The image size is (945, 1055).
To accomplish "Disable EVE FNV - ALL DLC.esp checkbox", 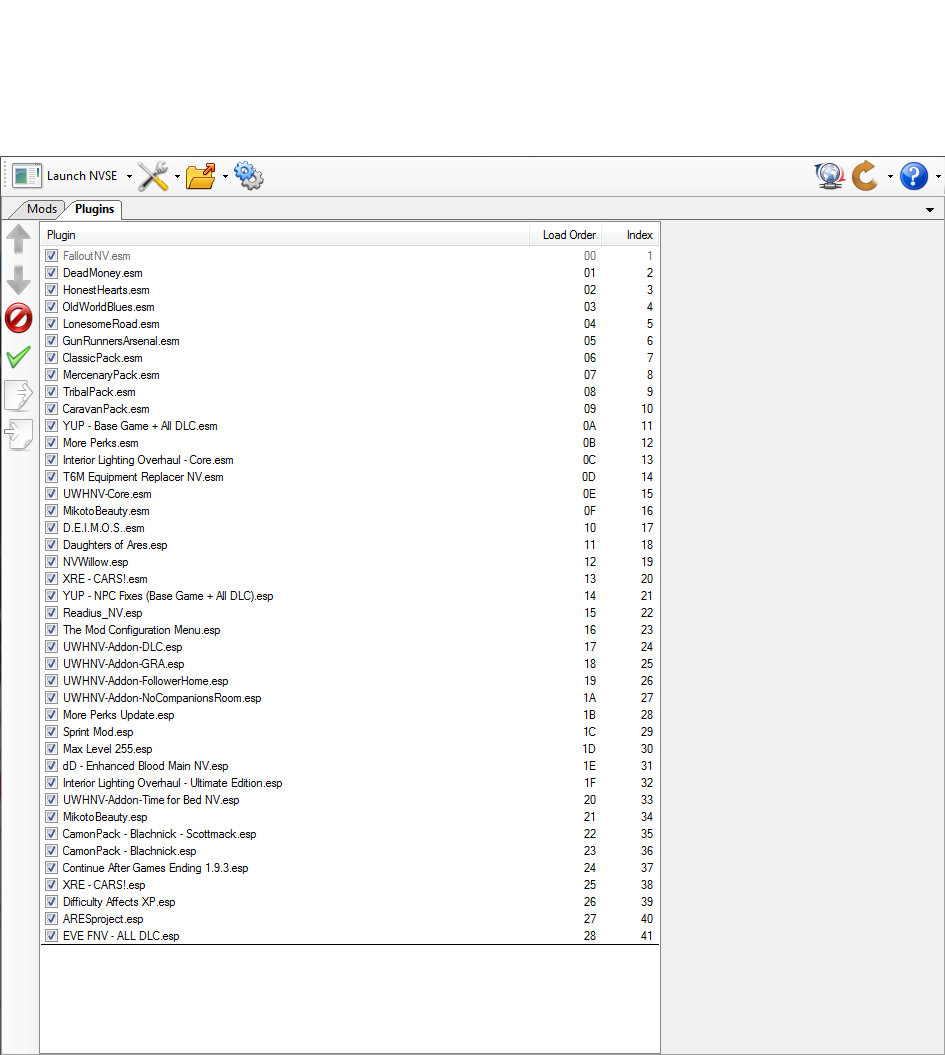I will [52, 935].
